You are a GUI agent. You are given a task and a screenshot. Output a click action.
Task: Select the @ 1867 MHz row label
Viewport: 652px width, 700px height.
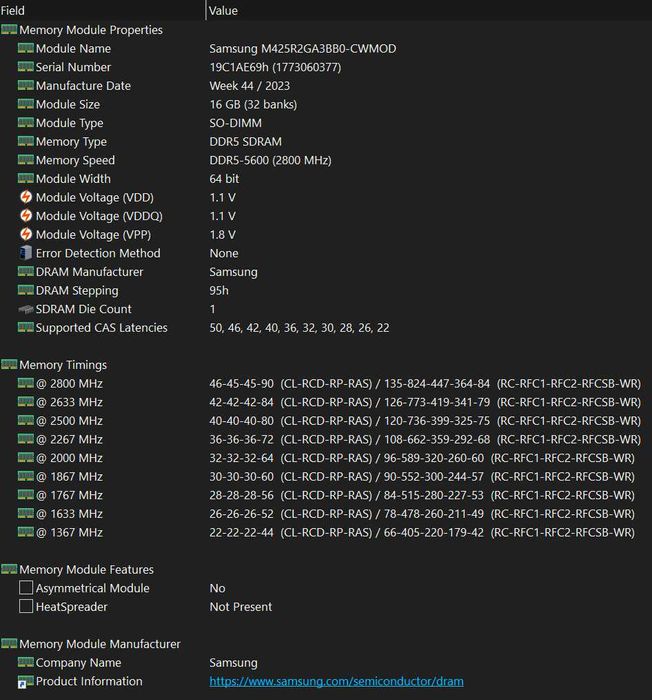pyautogui.click(x=69, y=477)
